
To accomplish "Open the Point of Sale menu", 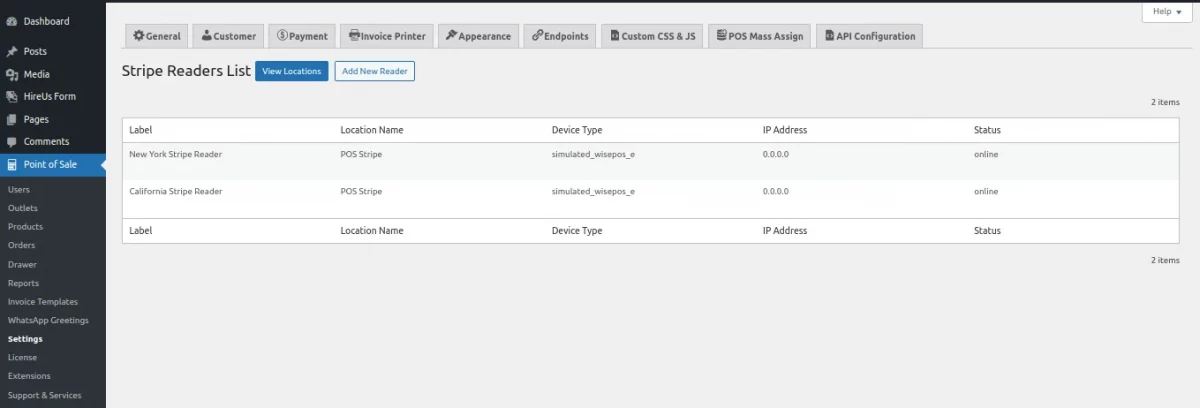I will pyautogui.click(x=53, y=165).
